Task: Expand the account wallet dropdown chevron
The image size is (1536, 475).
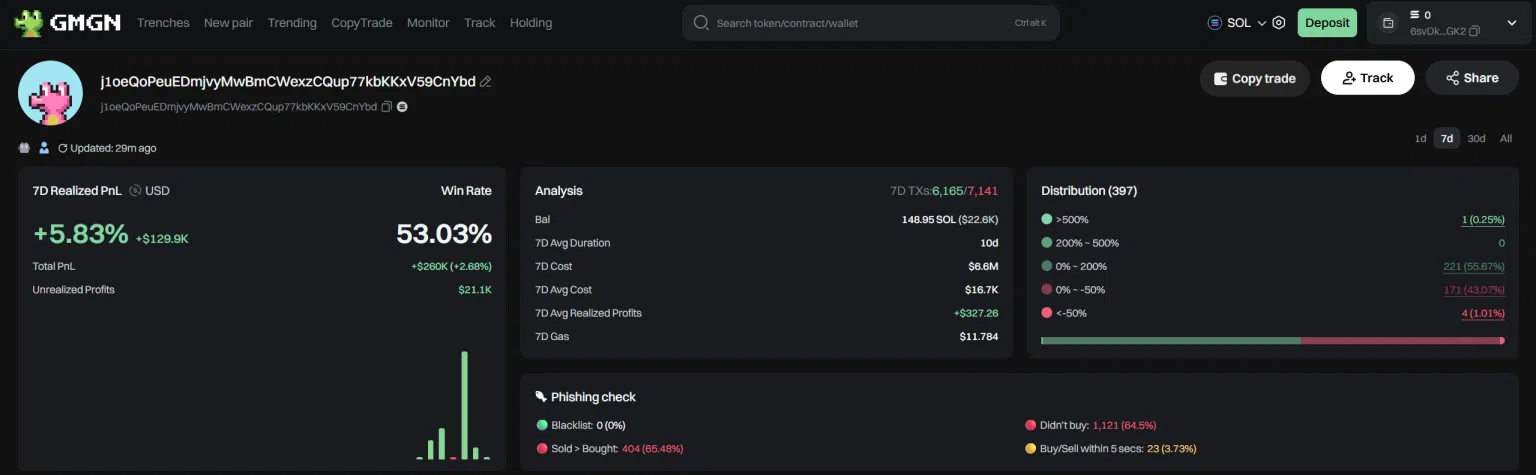Action: tap(1511, 23)
